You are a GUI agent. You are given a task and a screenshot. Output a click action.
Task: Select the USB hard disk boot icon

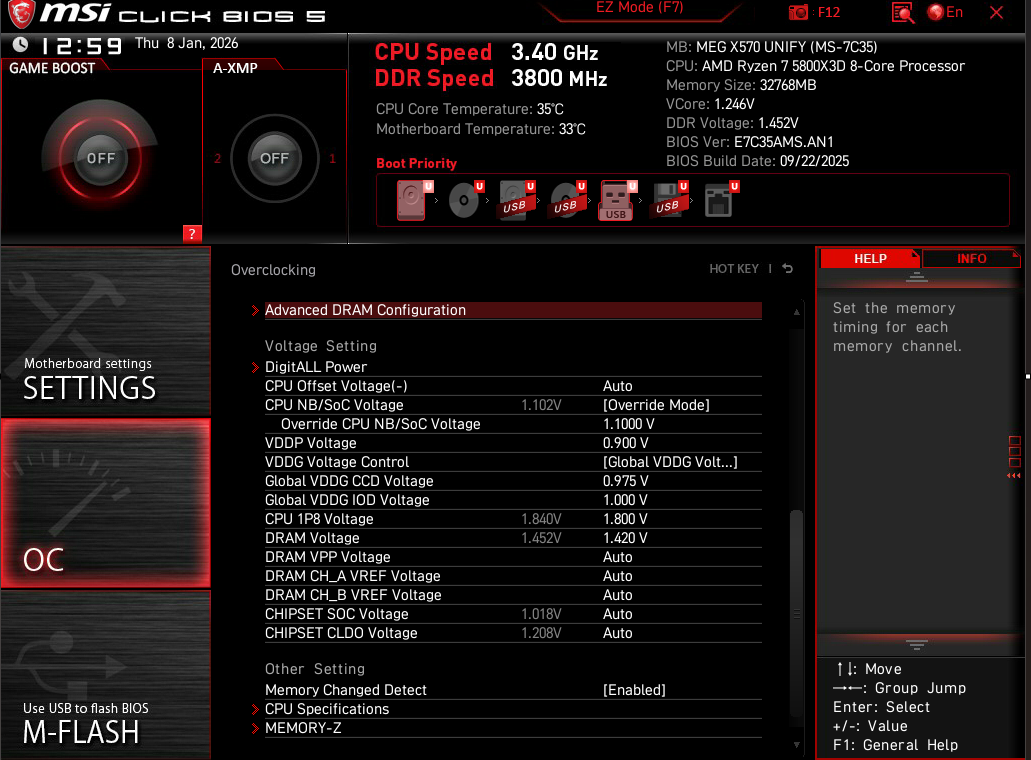(x=516, y=201)
